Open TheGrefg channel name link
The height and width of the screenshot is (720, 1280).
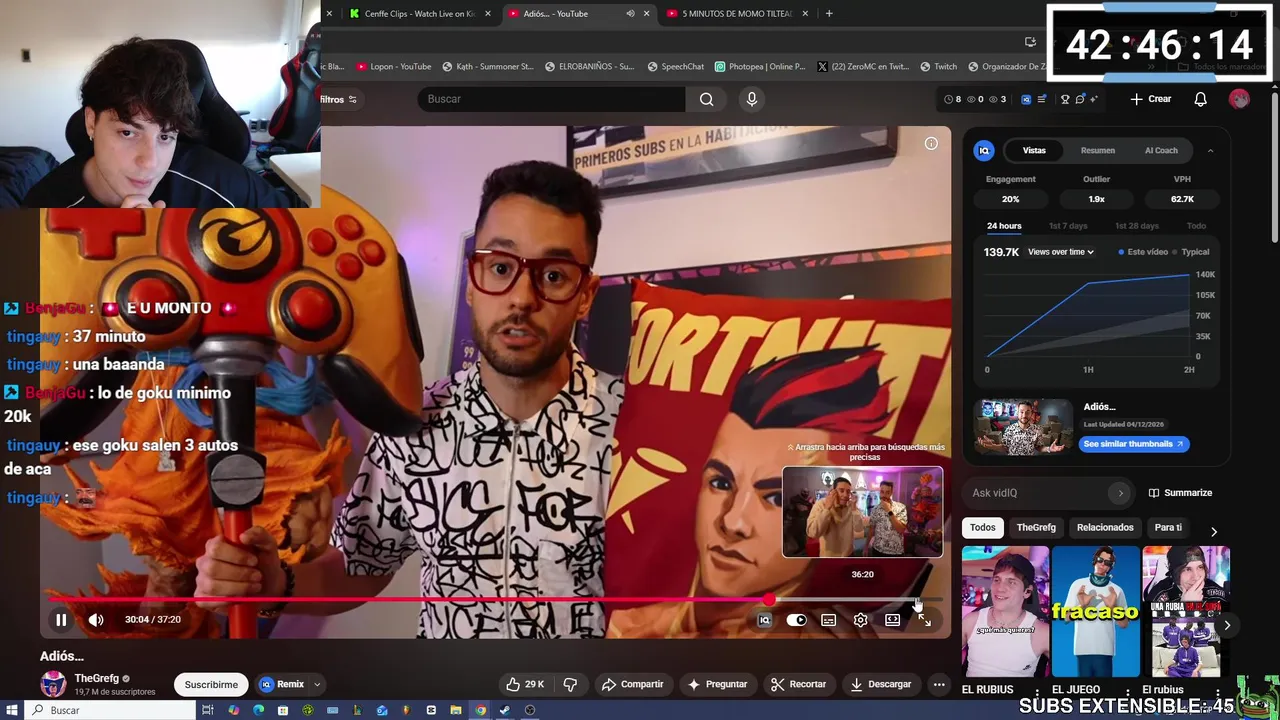[96, 678]
